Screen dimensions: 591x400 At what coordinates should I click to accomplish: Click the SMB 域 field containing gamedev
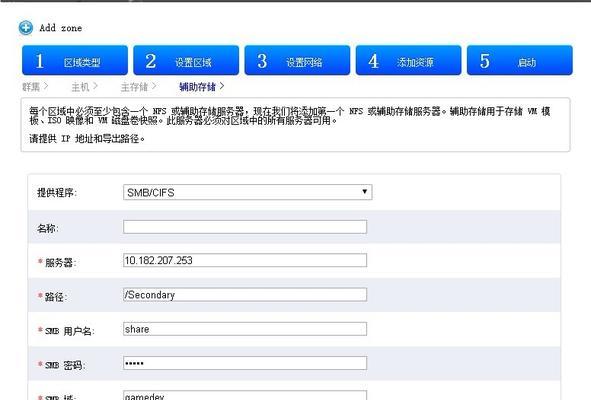coord(245,395)
